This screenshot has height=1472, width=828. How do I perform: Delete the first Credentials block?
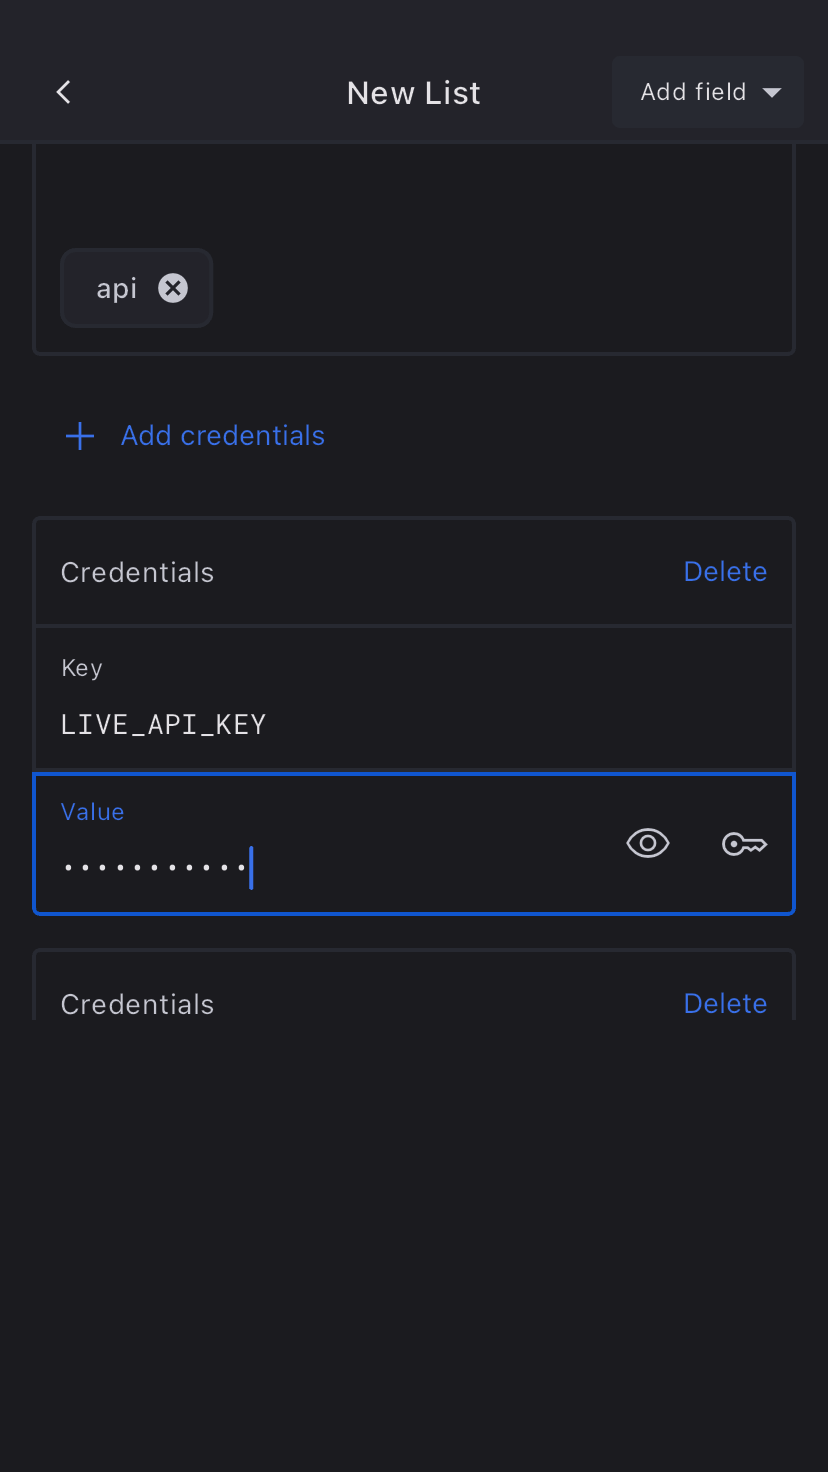point(725,572)
